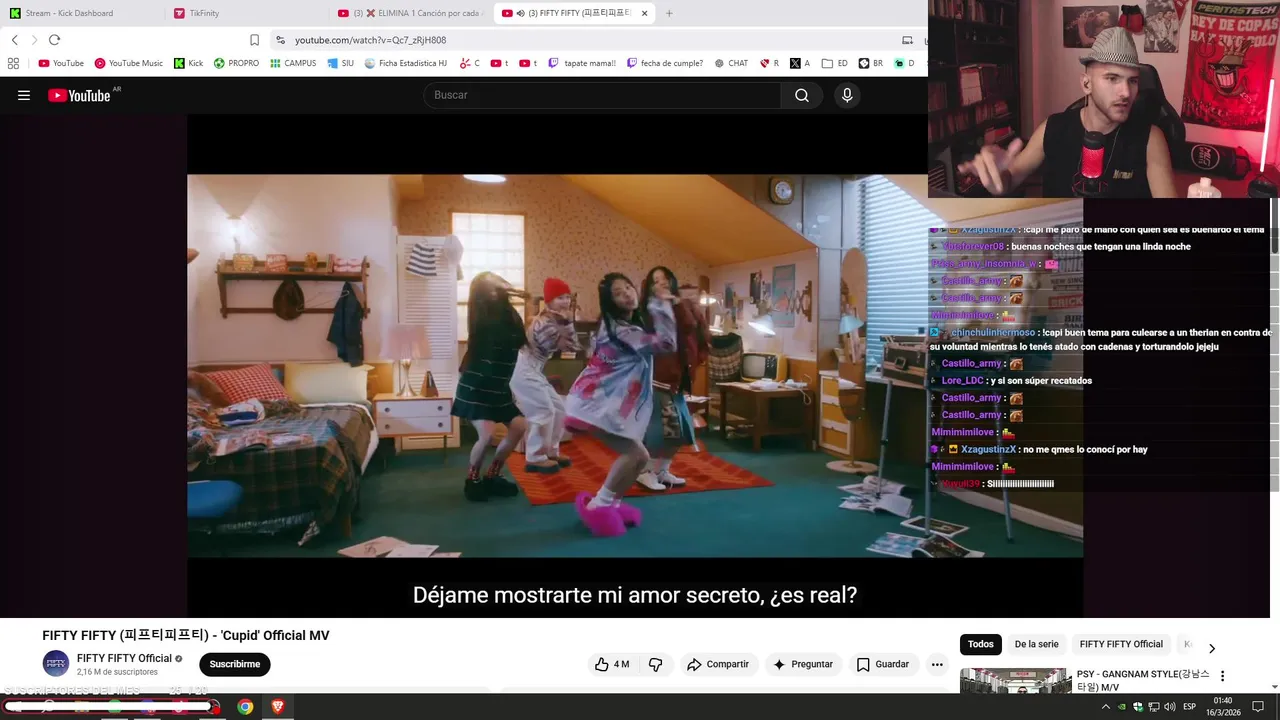1280x720 pixels.
Task: Like the video with thumbs-up 4 M
Action: 612,664
